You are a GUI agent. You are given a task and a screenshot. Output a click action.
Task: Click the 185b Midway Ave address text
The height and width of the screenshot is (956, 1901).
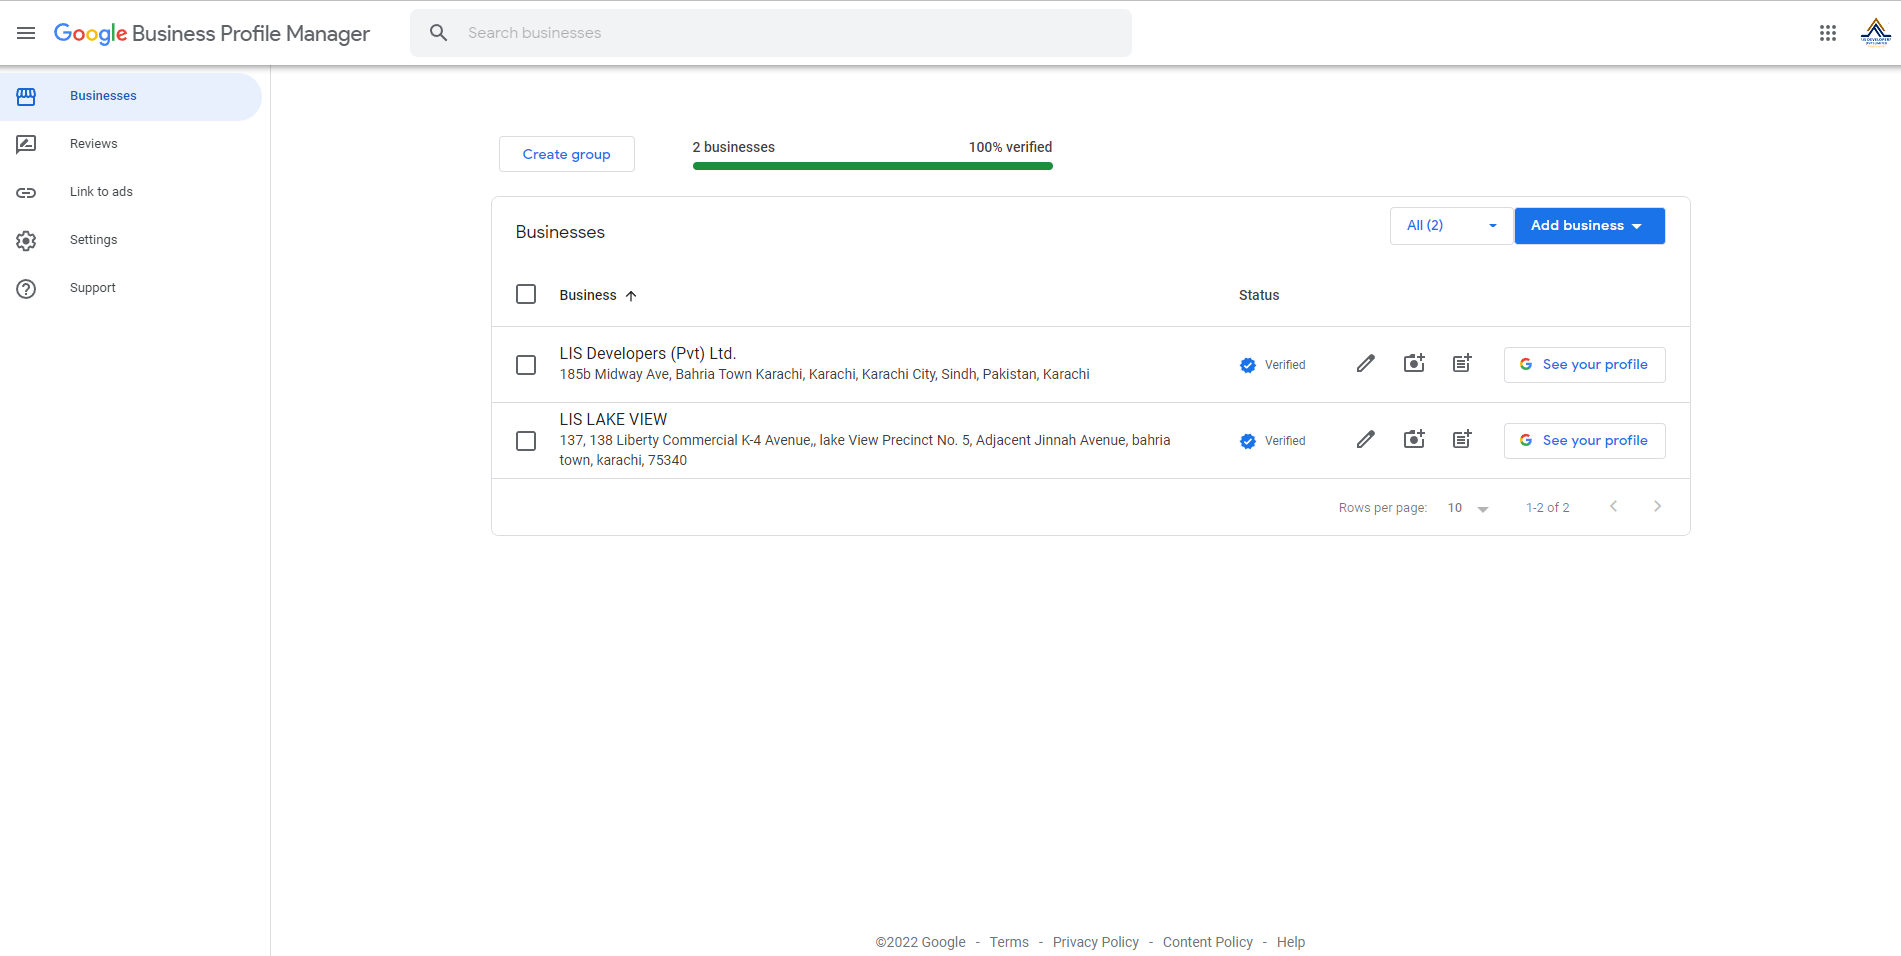point(825,374)
